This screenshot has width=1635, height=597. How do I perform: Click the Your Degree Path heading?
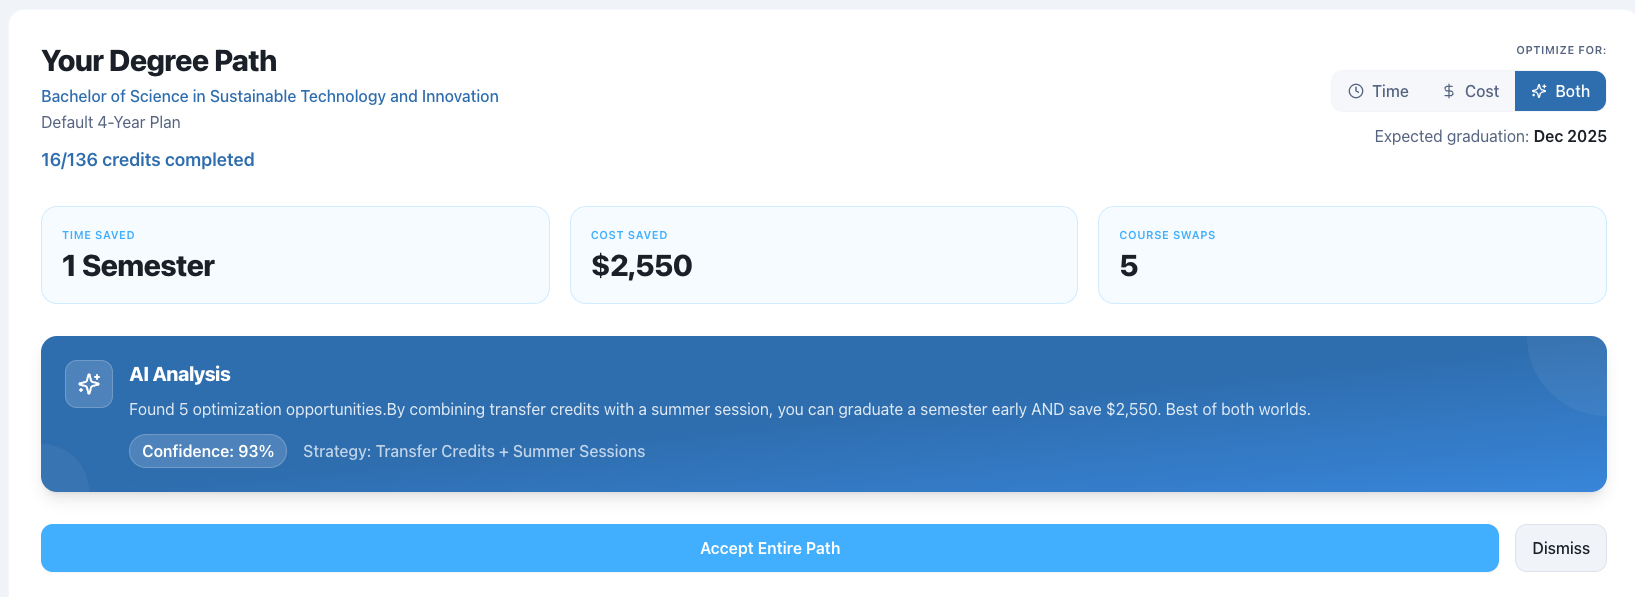tap(158, 61)
